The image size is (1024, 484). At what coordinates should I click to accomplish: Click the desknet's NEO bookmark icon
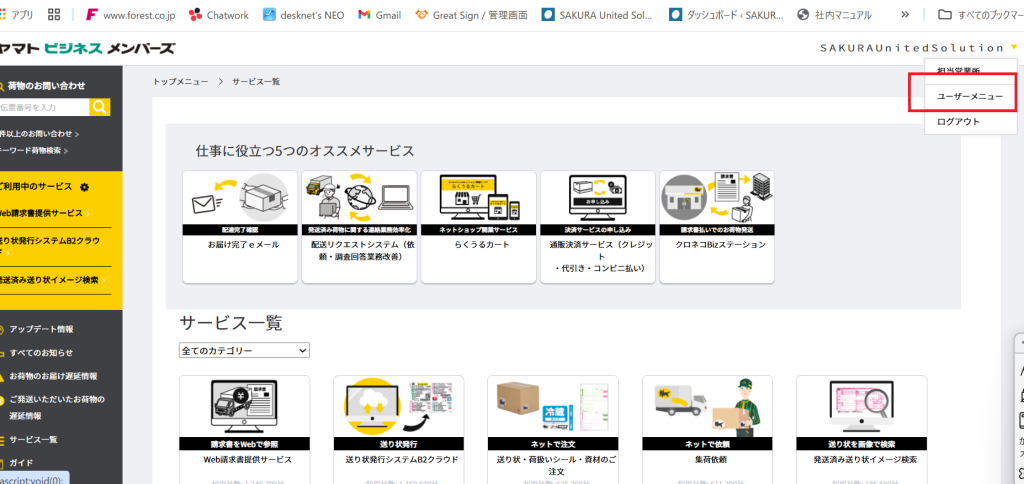[x=271, y=15]
